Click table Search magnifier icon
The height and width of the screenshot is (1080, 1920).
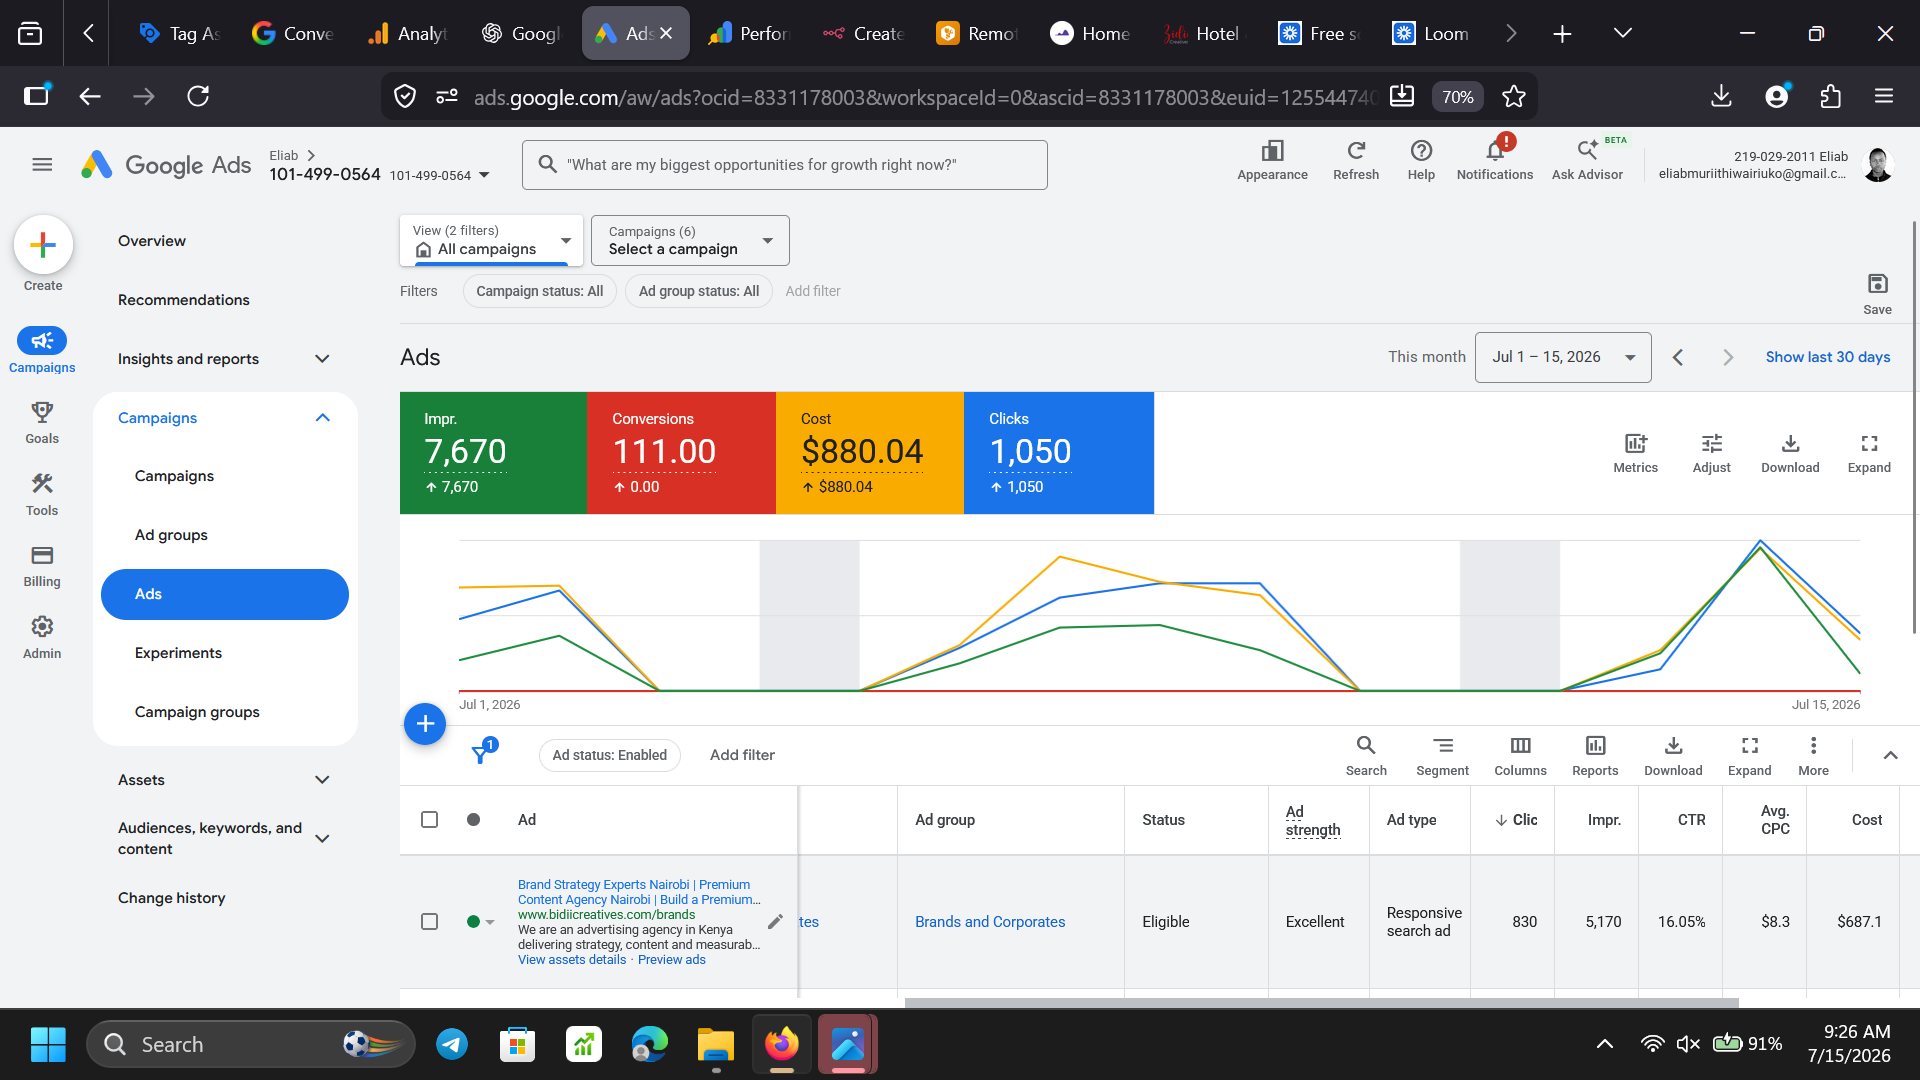point(1366,746)
